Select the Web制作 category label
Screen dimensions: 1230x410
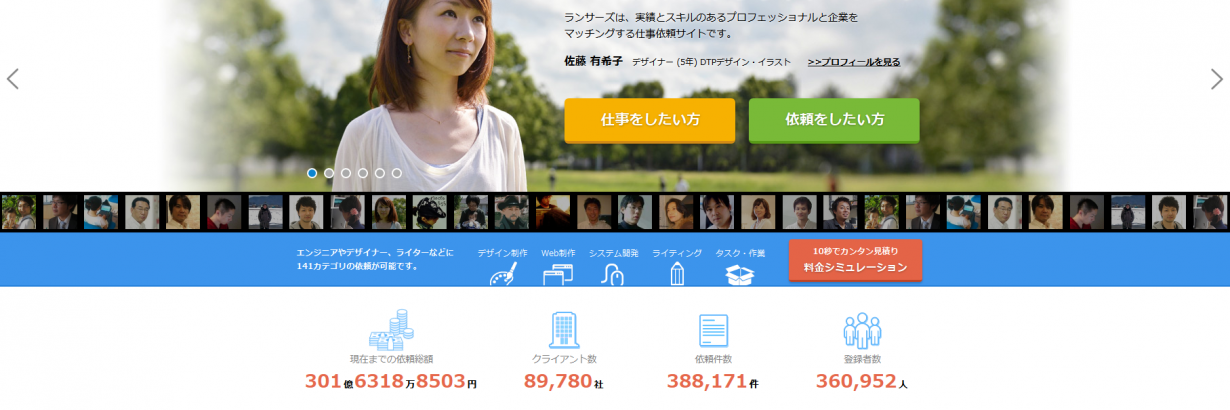pyautogui.click(x=558, y=253)
